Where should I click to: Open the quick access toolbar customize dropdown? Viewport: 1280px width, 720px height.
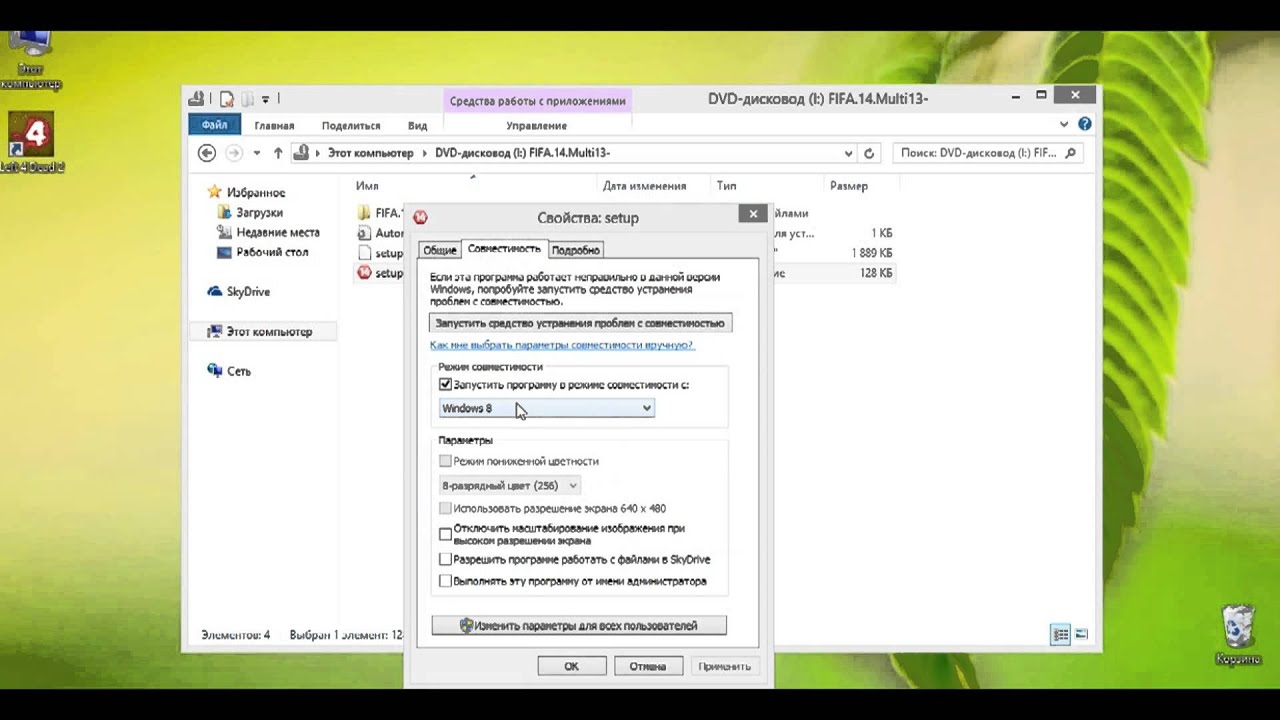point(265,99)
